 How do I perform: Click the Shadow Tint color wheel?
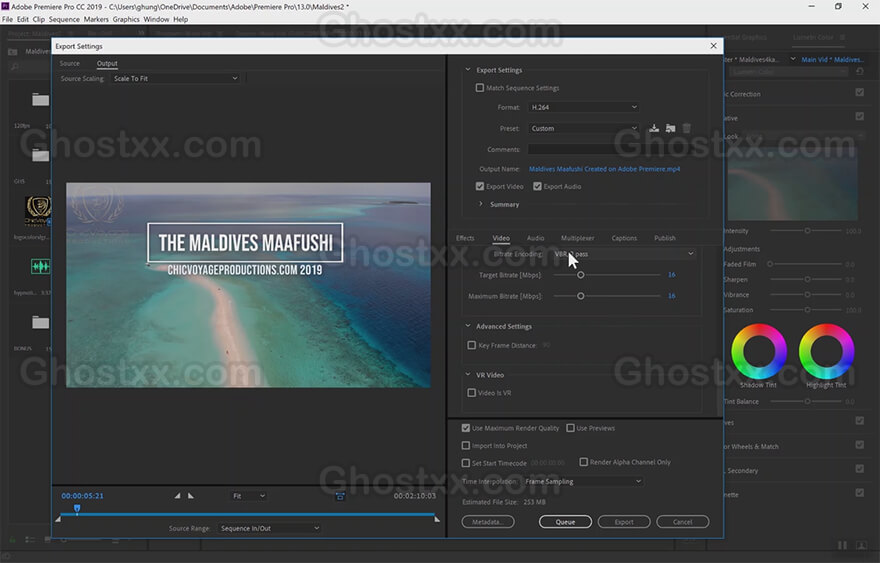[759, 351]
